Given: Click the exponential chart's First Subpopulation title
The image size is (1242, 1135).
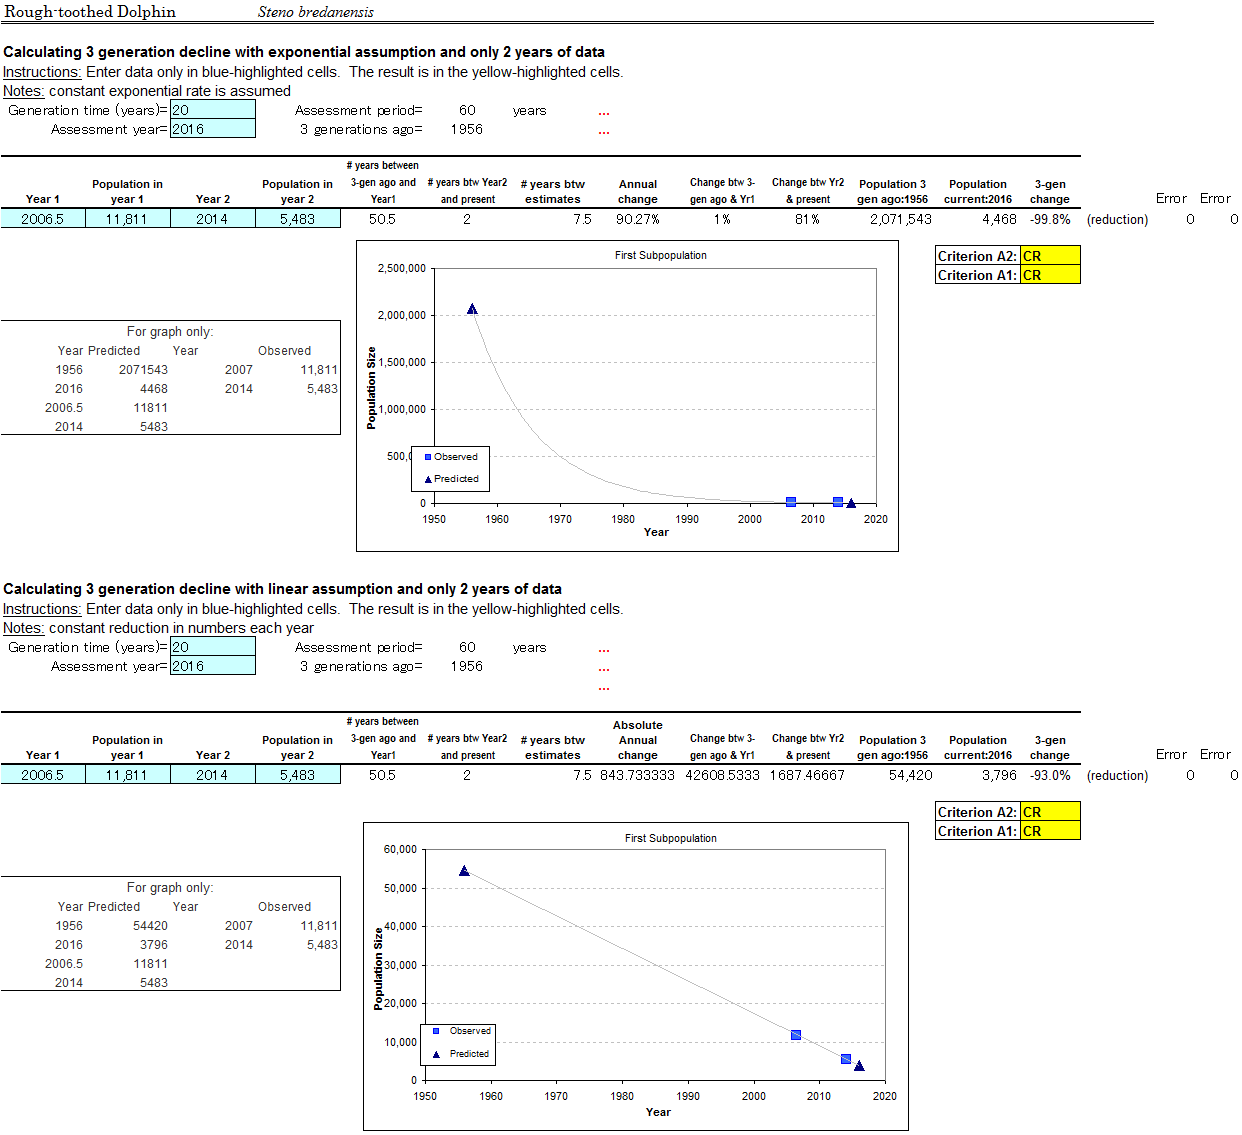Looking at the screenshot, I should pos(660,255).
